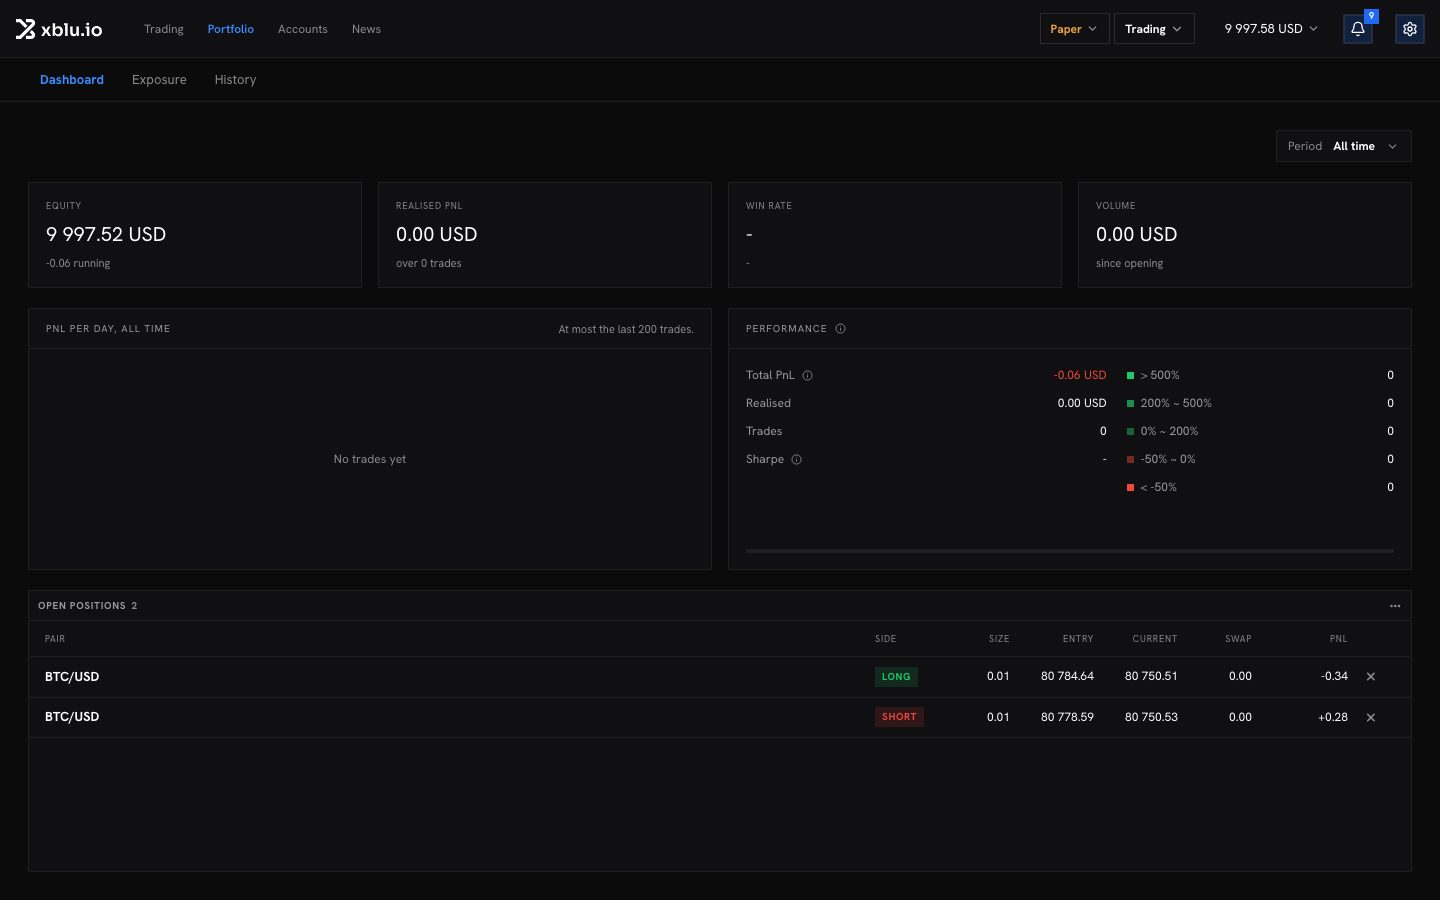The height and width of the screenshot is (900, 1440).
Task: Open the Period All time dropdown
Action: coord(1343,146)
